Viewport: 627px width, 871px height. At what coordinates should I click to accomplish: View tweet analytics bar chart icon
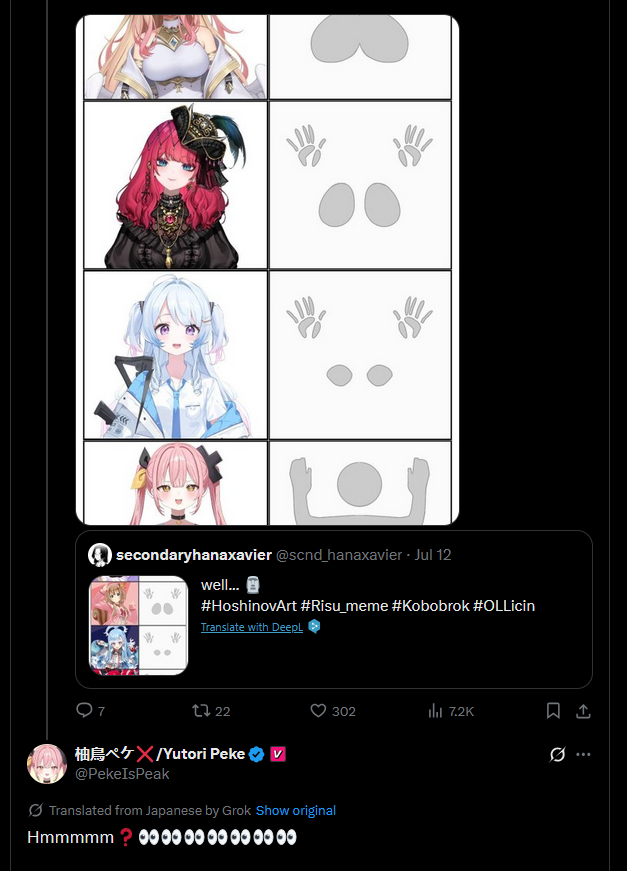point(435,710)
